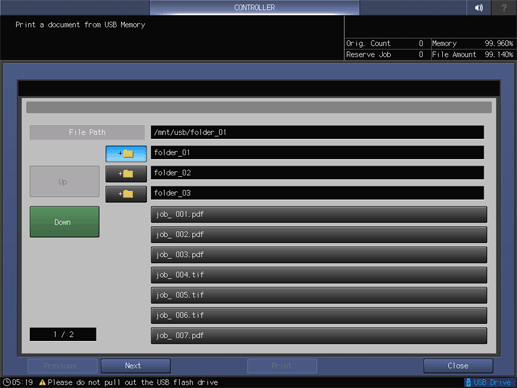Click the Memory 99.960% readout
Viewport: 517px width, 388px height.
click(473, 43)
